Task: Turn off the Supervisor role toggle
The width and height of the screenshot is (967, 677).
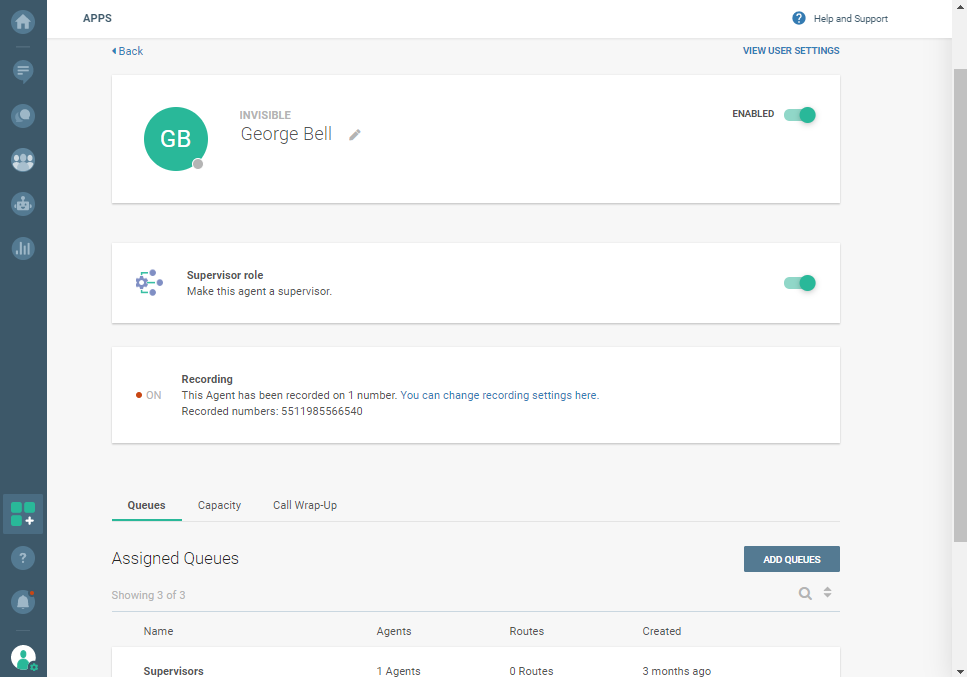Action: (x=800, y=283)
